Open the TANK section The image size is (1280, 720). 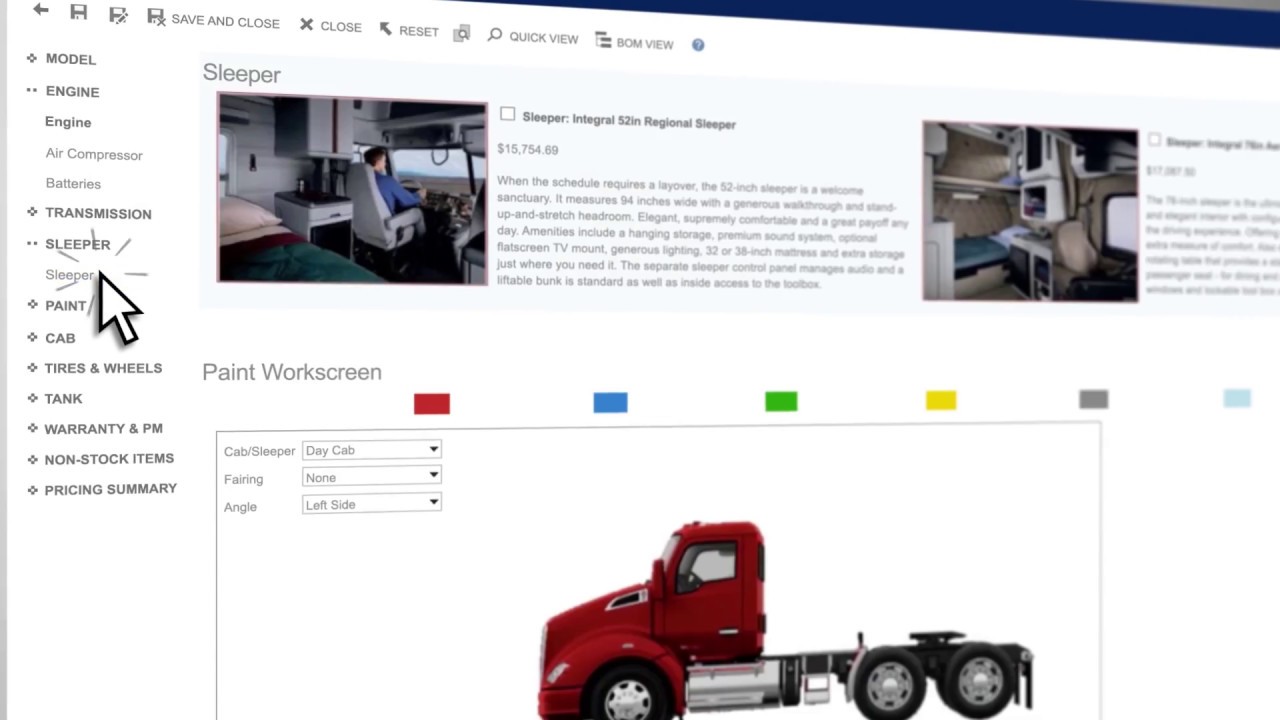(54, 398)
